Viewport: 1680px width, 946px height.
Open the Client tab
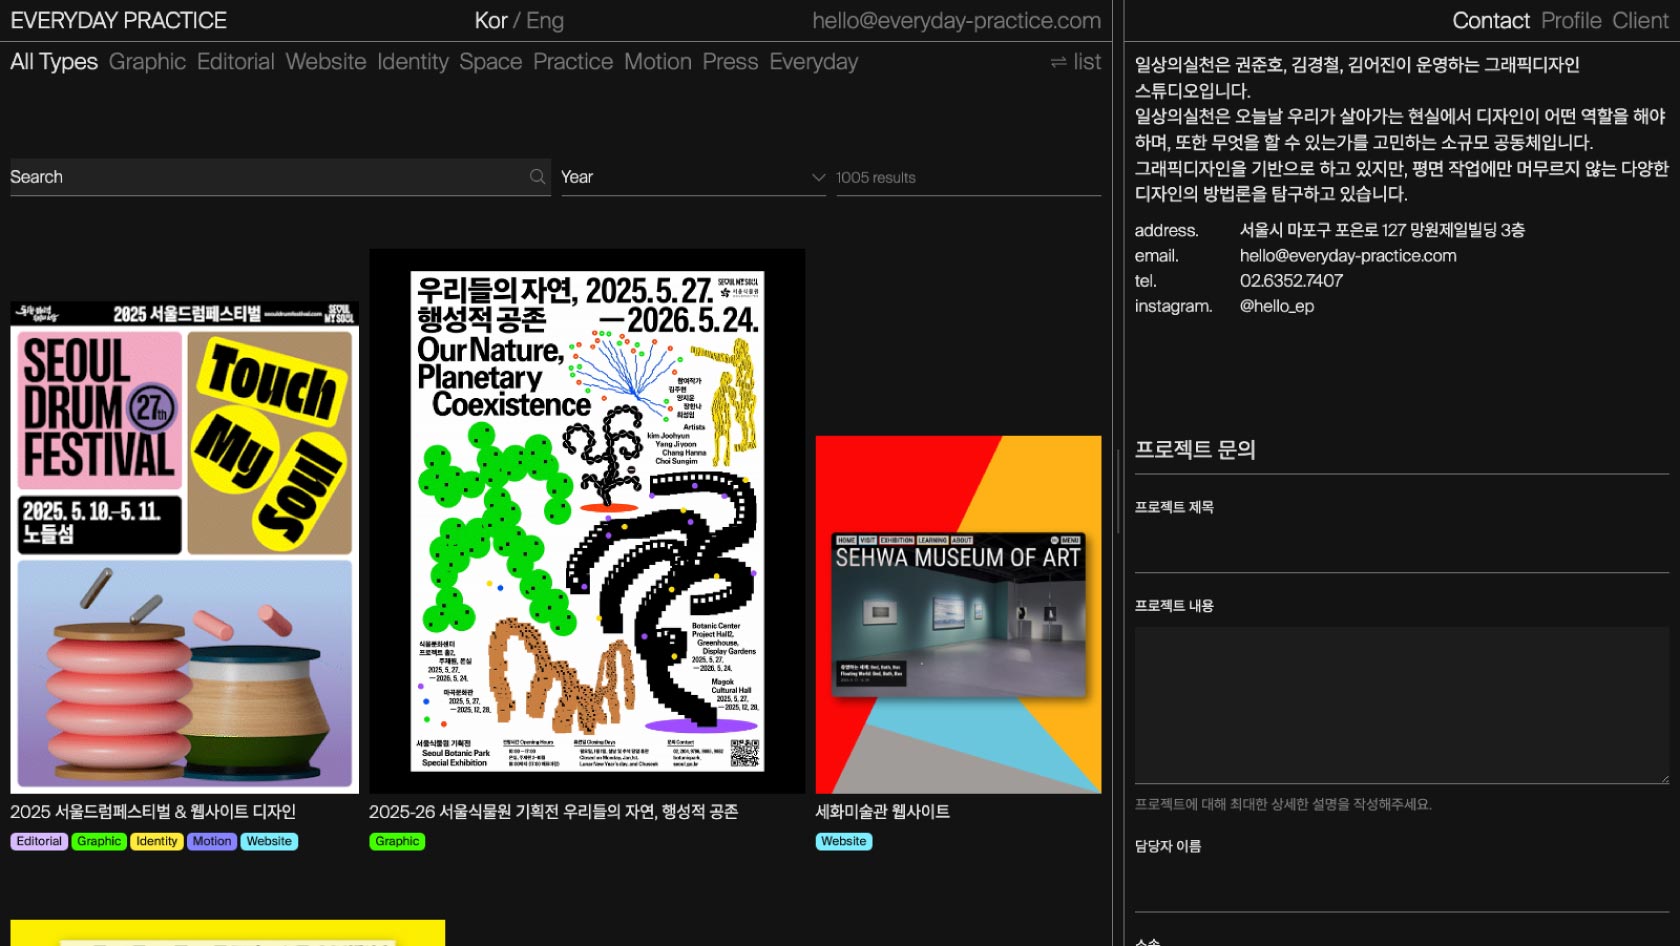[x=1640, y=21]
